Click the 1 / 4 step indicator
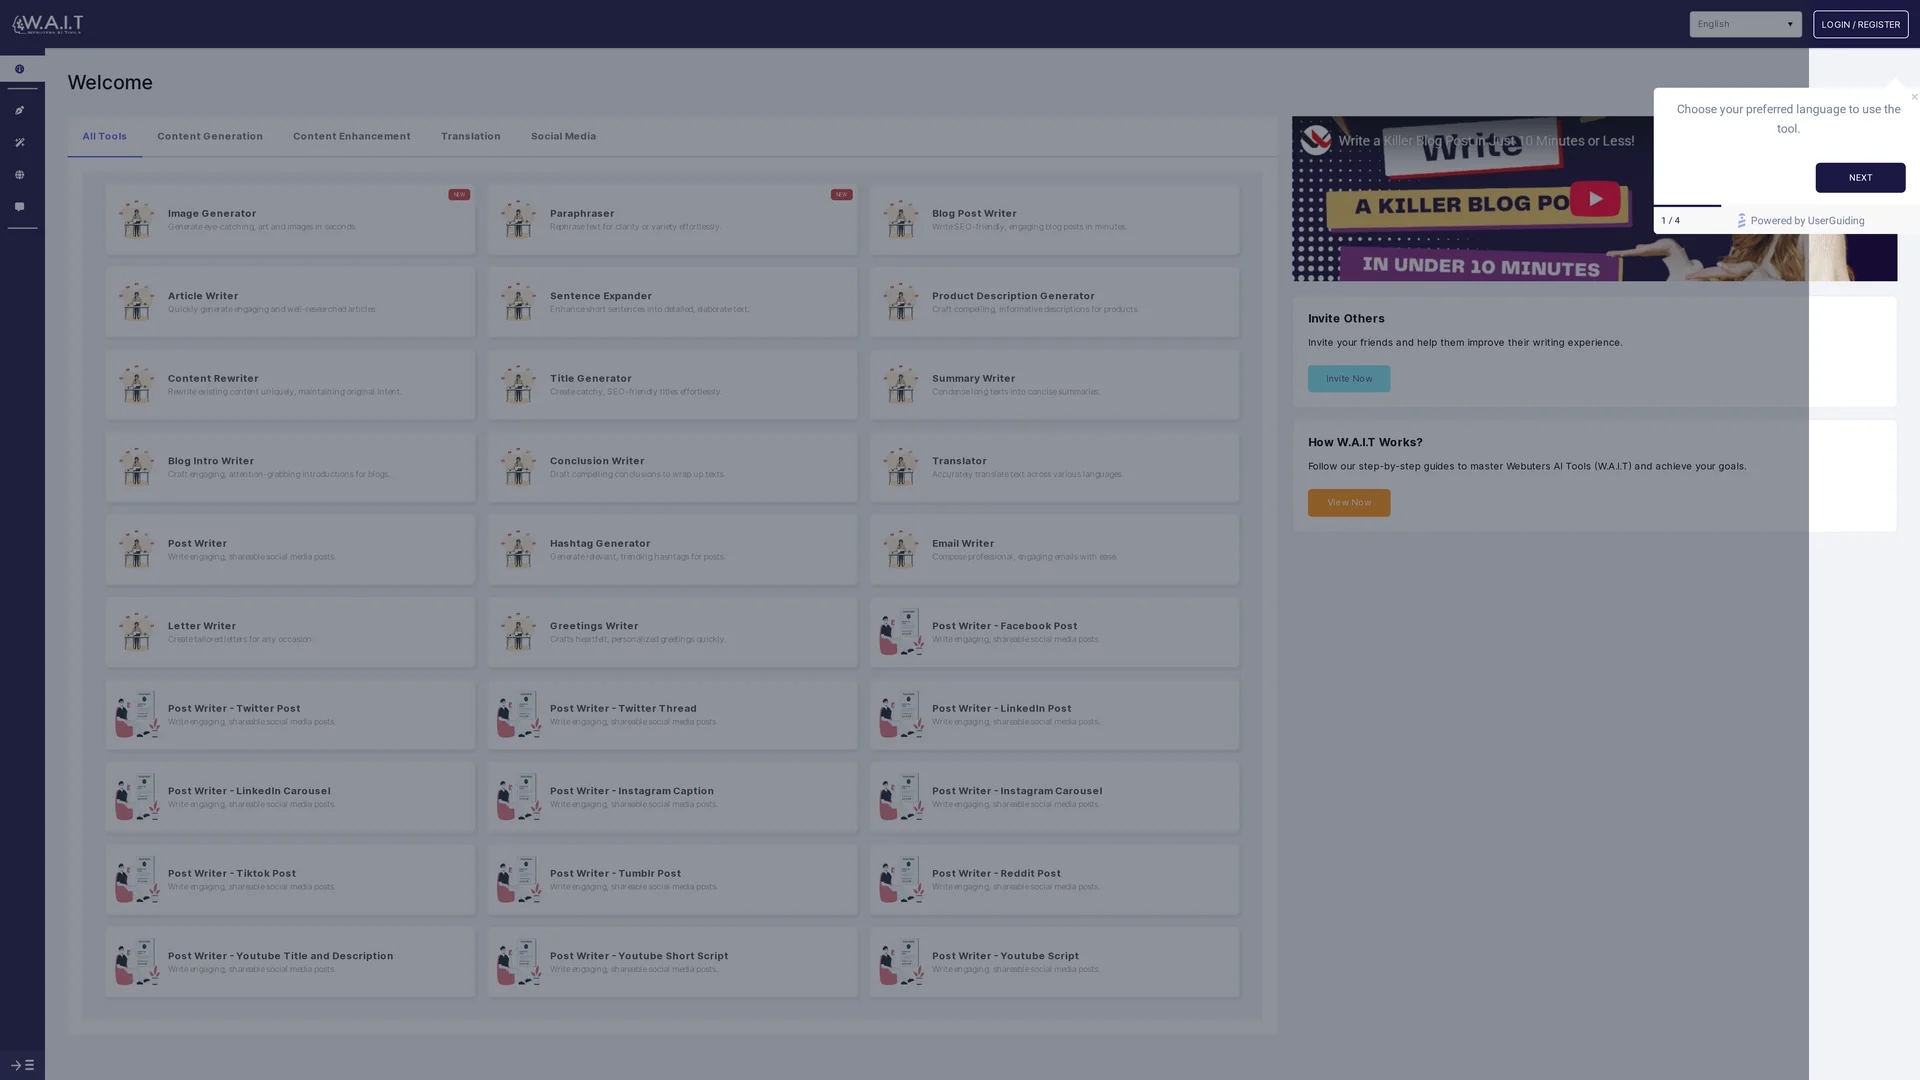 tap(1670, 221)
